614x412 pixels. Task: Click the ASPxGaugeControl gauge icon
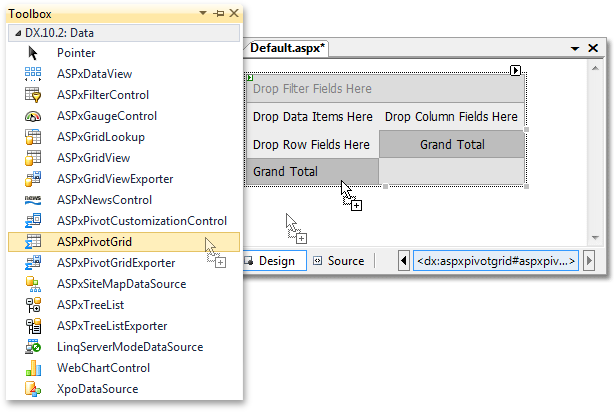33,116
